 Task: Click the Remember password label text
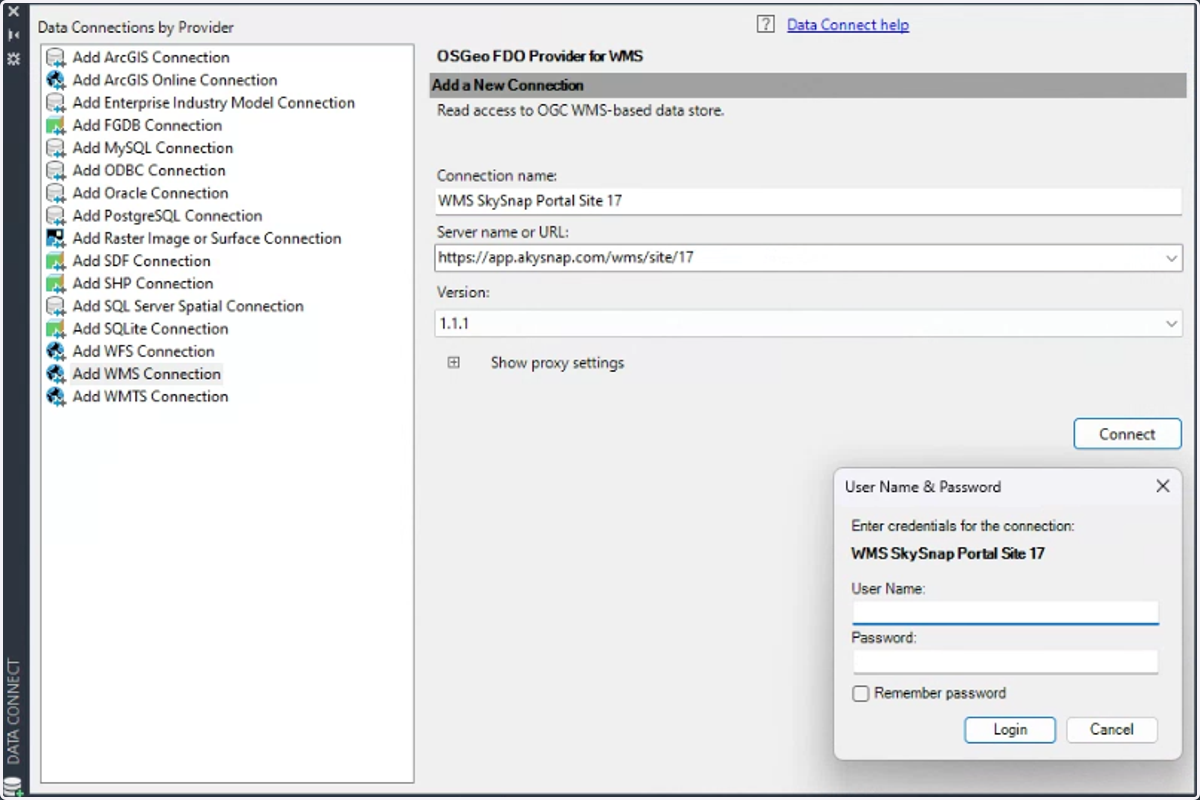(x=940, y=694)
